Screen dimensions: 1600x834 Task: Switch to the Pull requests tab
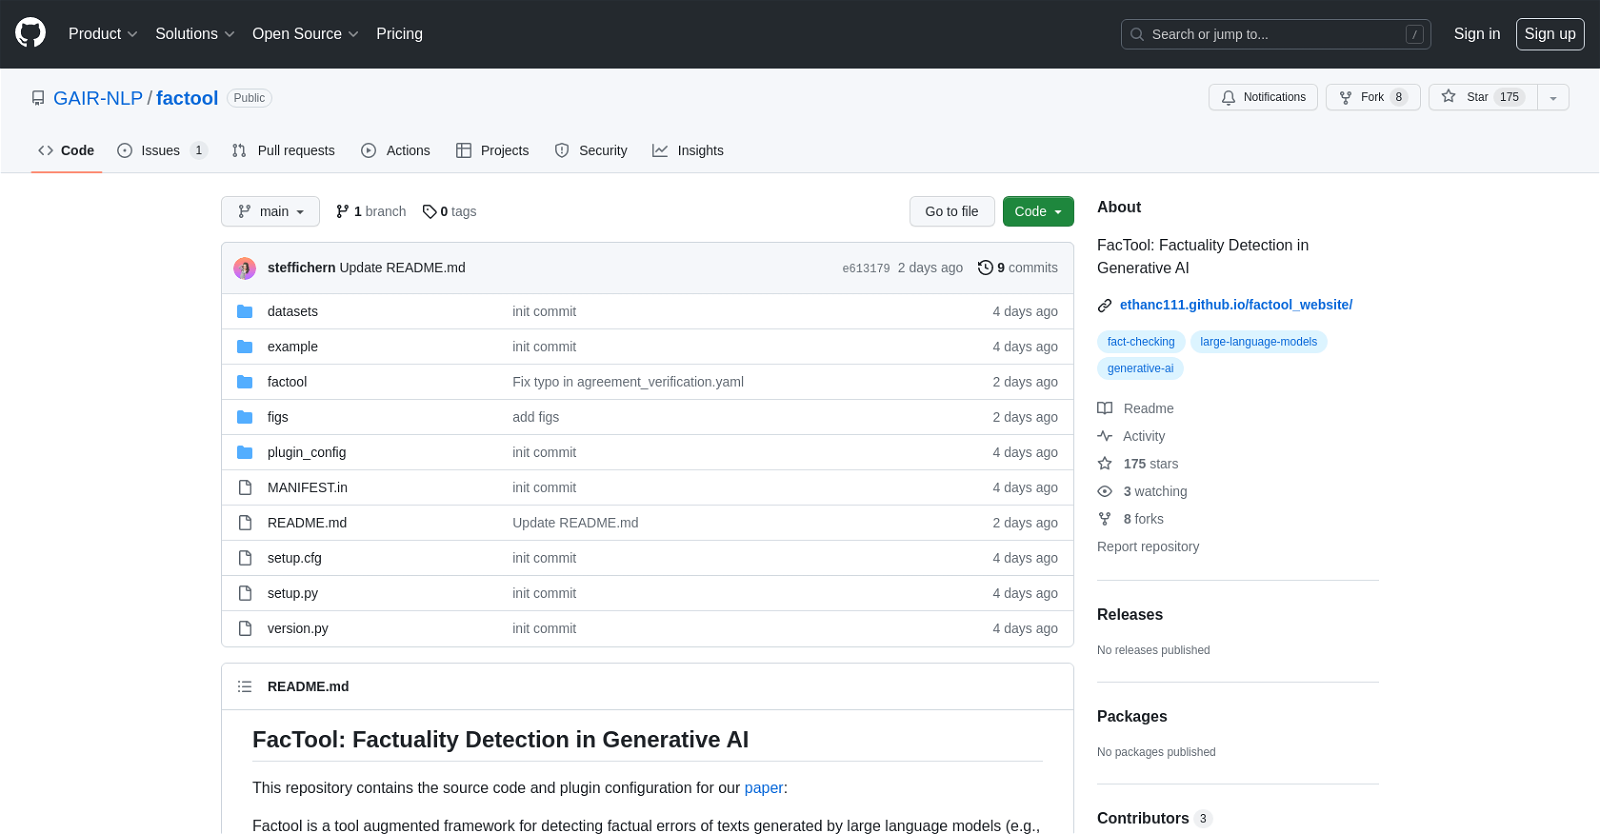(283, 150)
